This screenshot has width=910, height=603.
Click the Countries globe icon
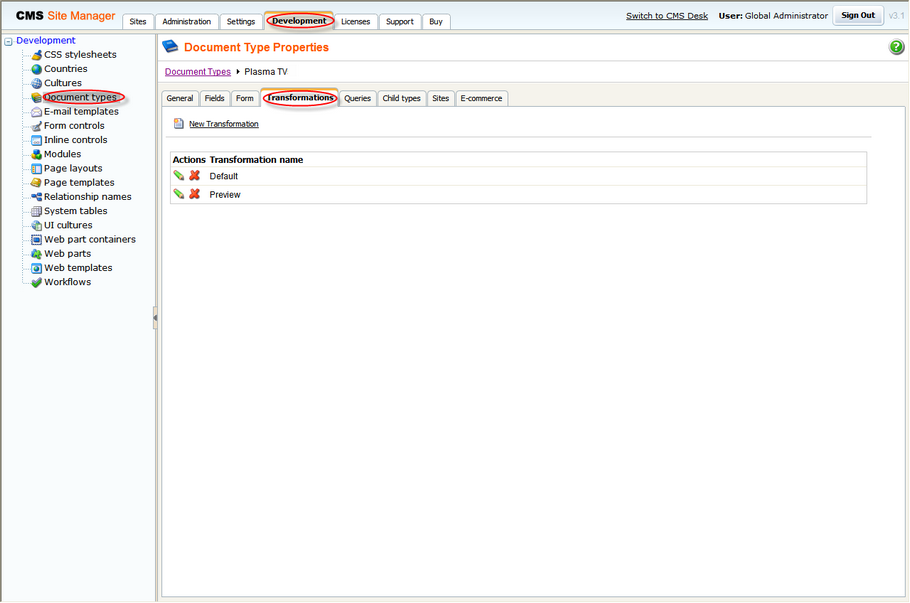[37, 69]
